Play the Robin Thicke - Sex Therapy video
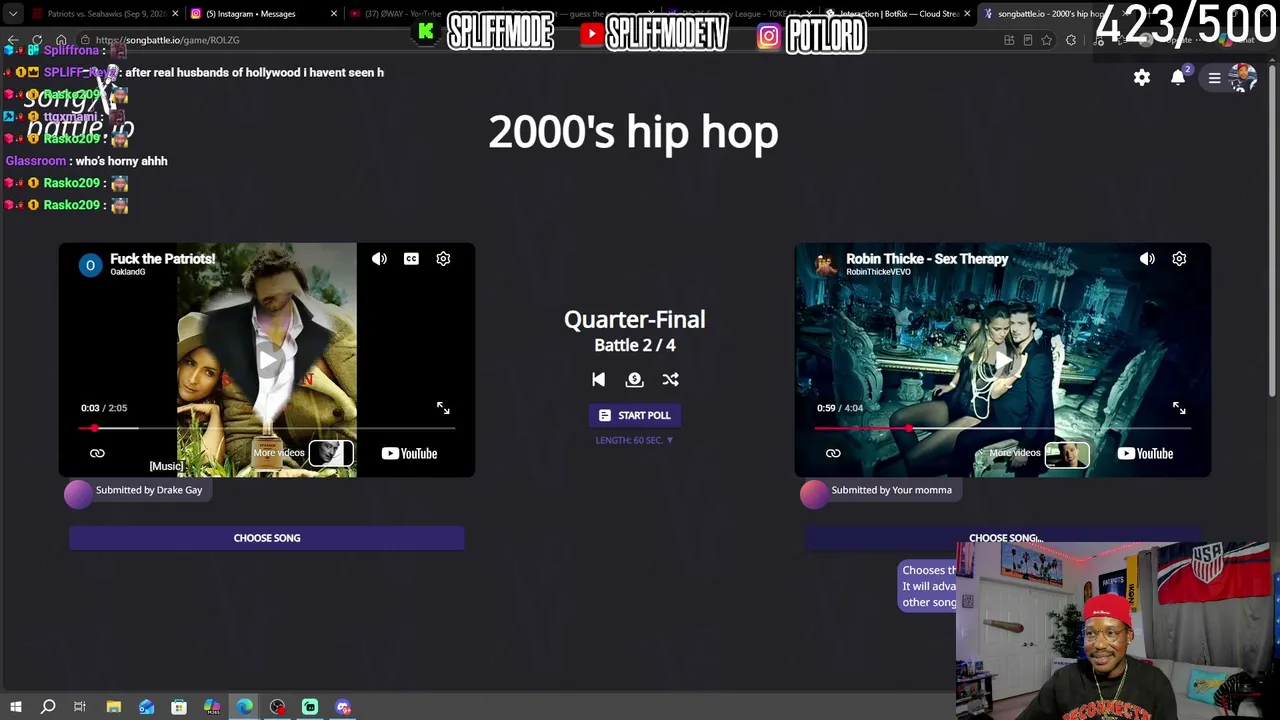 pyautogui.click(x=1003, y=360)
